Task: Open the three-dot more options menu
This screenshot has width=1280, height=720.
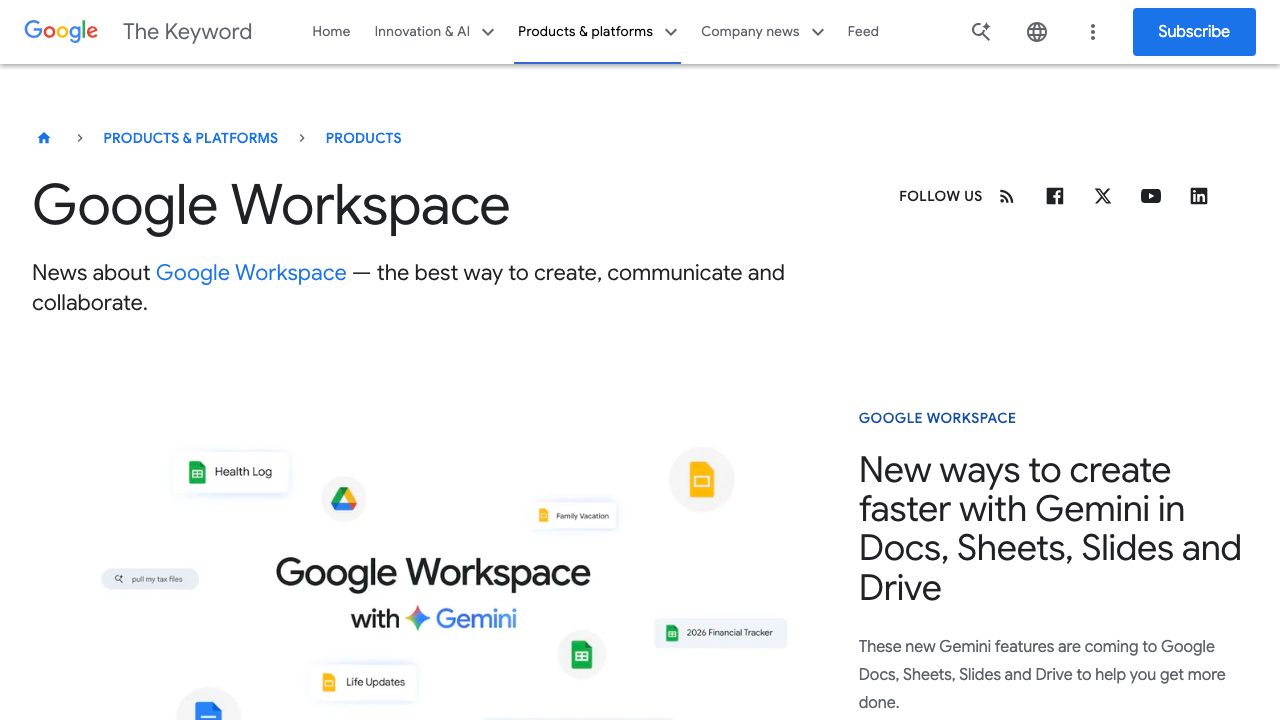Action: tap(1093, 31)
